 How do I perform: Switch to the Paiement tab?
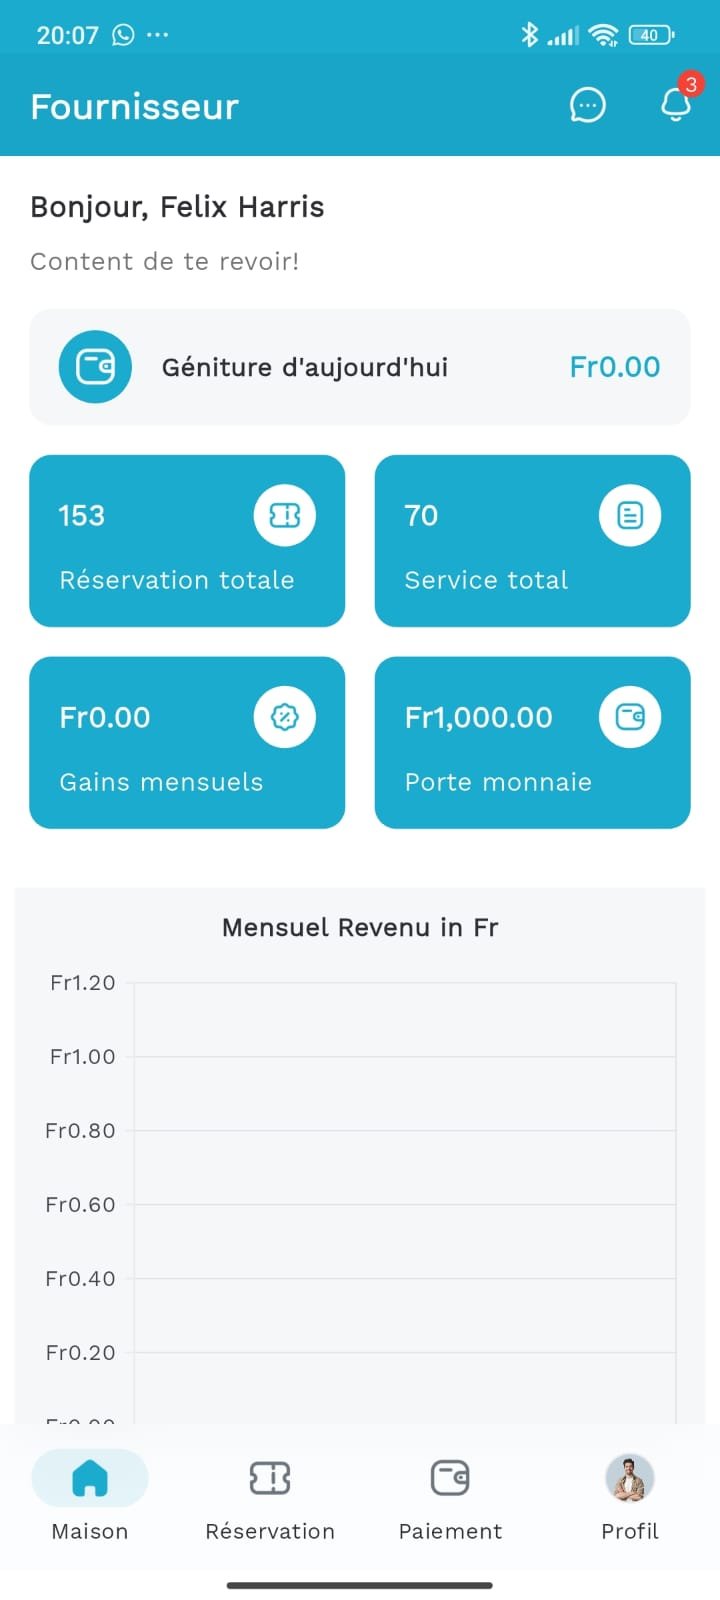click(x=450, y=1495)
